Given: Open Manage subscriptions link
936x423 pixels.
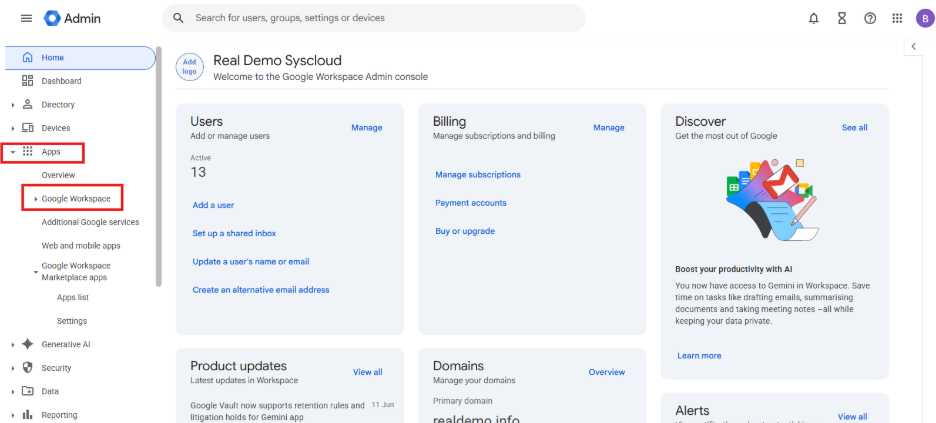Looking at the screenshot, I should pos(478,174).
